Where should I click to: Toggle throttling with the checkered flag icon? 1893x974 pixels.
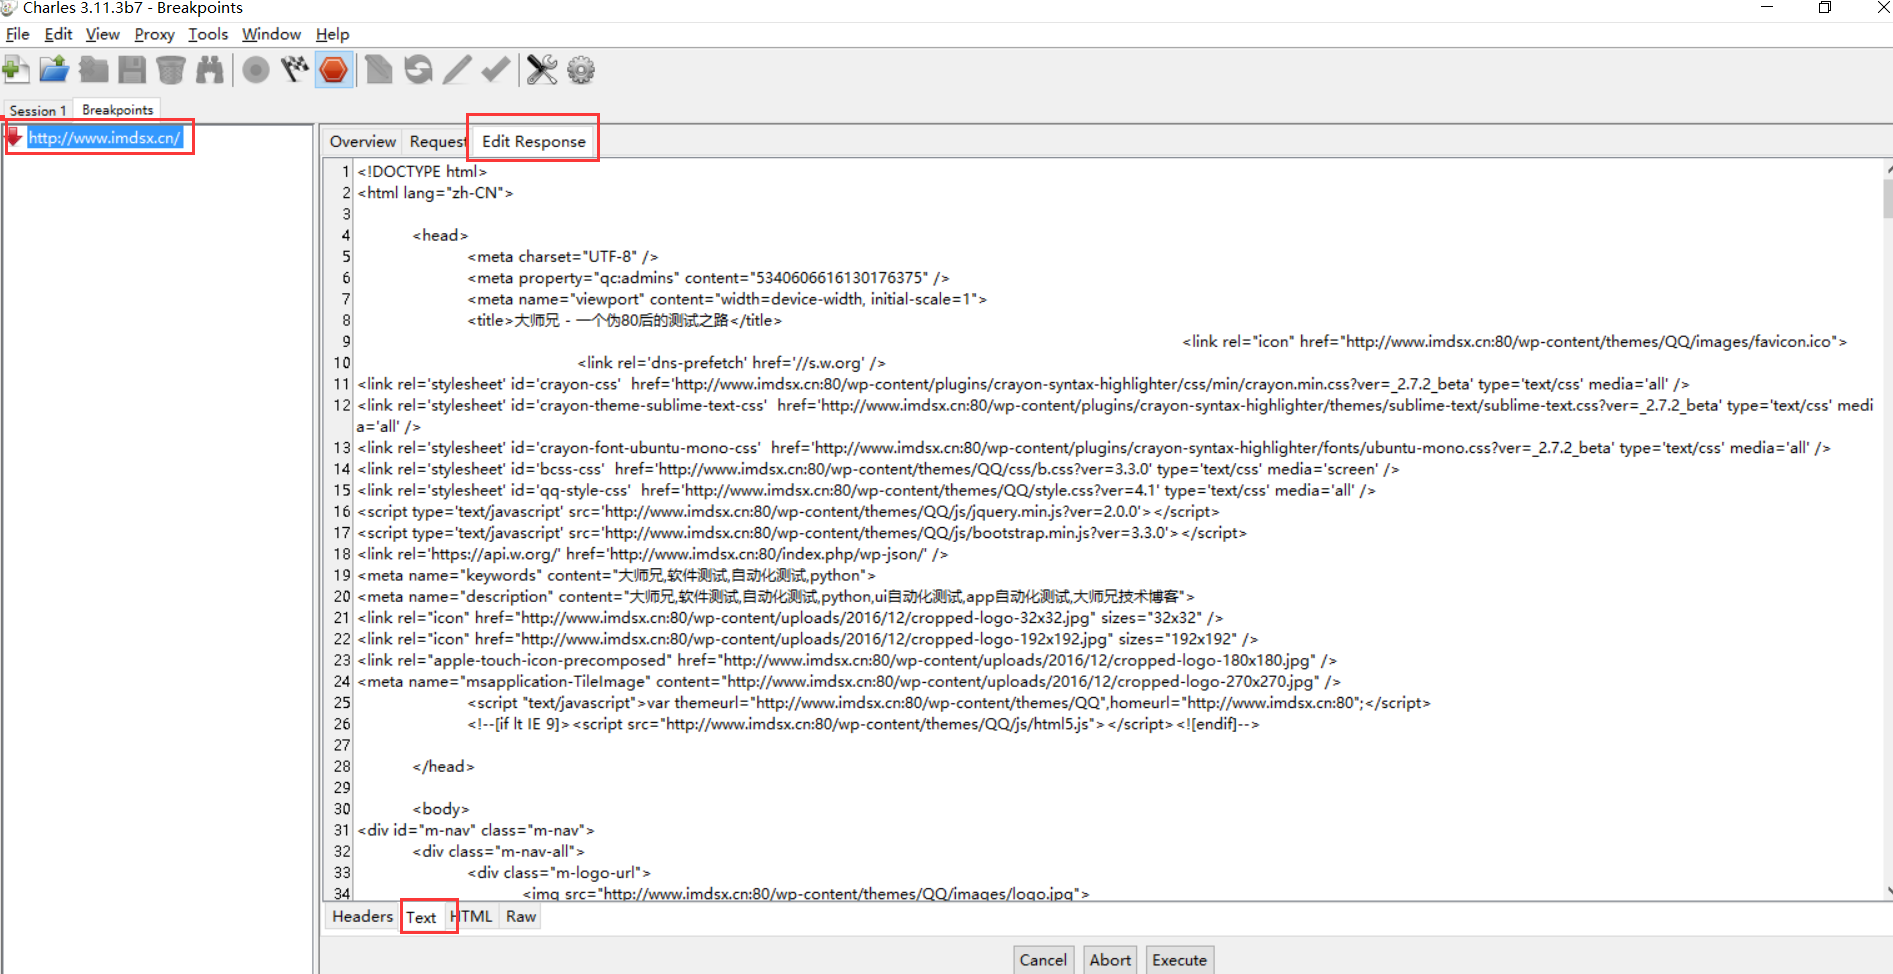coord(295,70)
